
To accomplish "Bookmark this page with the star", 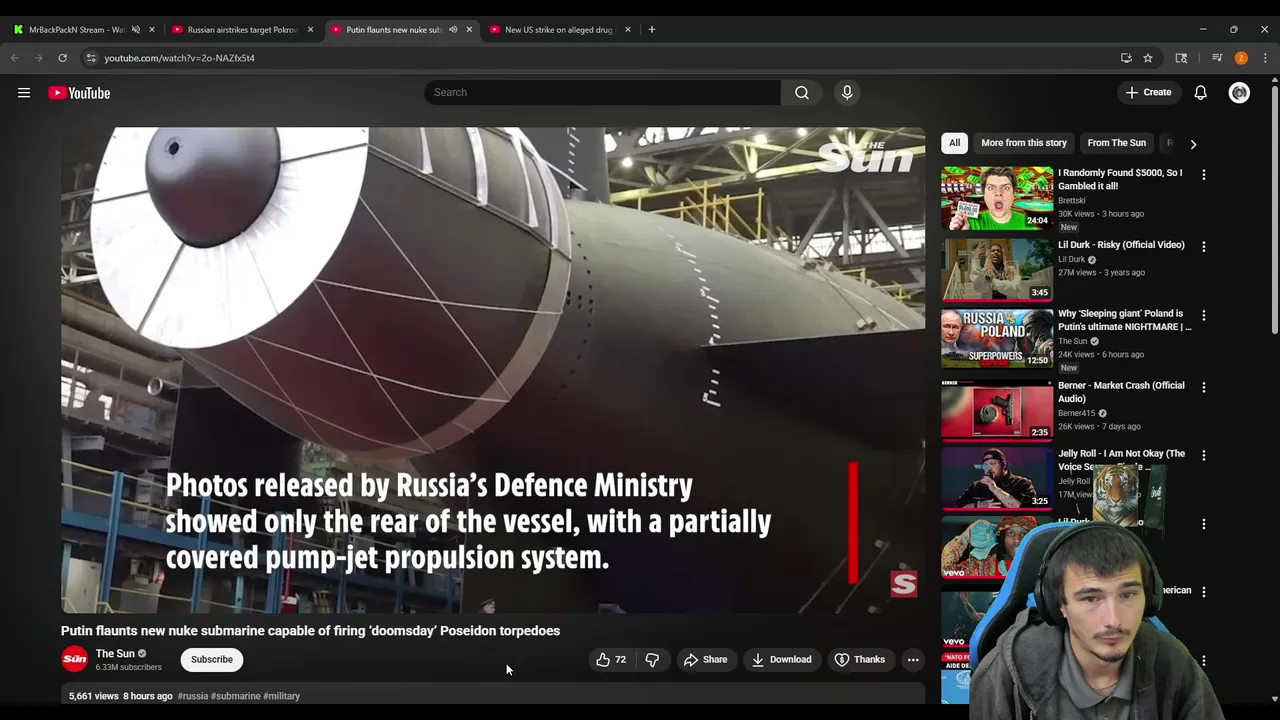I will coord(1148,58).
